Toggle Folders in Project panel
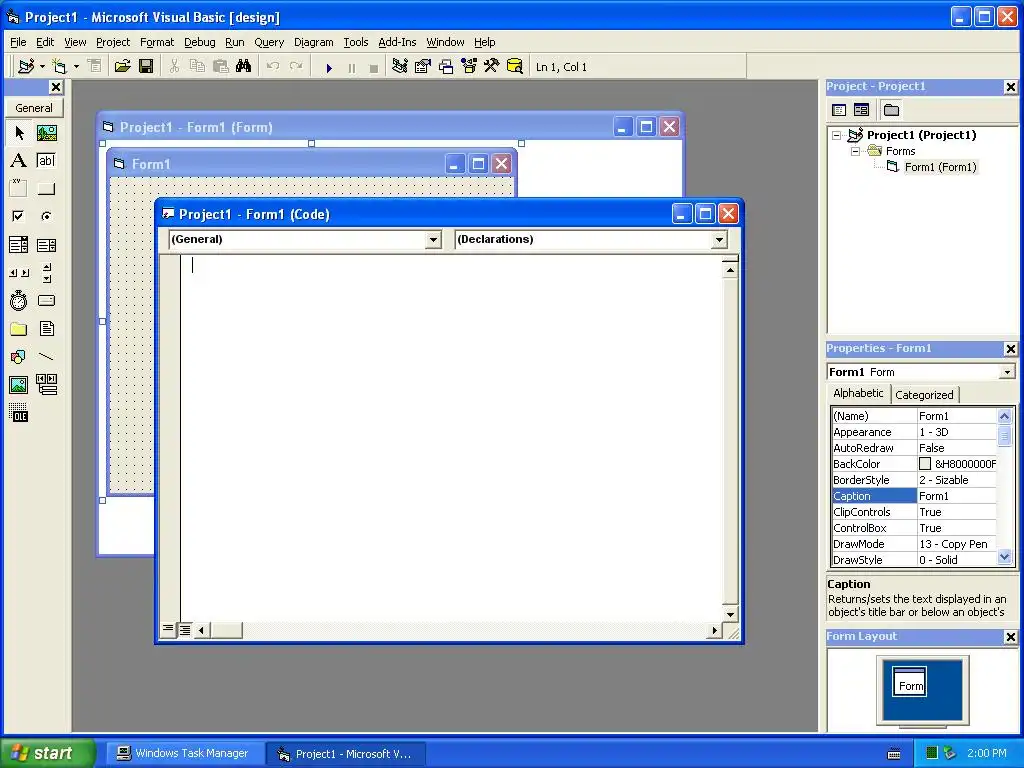The image size is (1024, 768). pyautogui.click(x=891, y=110)
